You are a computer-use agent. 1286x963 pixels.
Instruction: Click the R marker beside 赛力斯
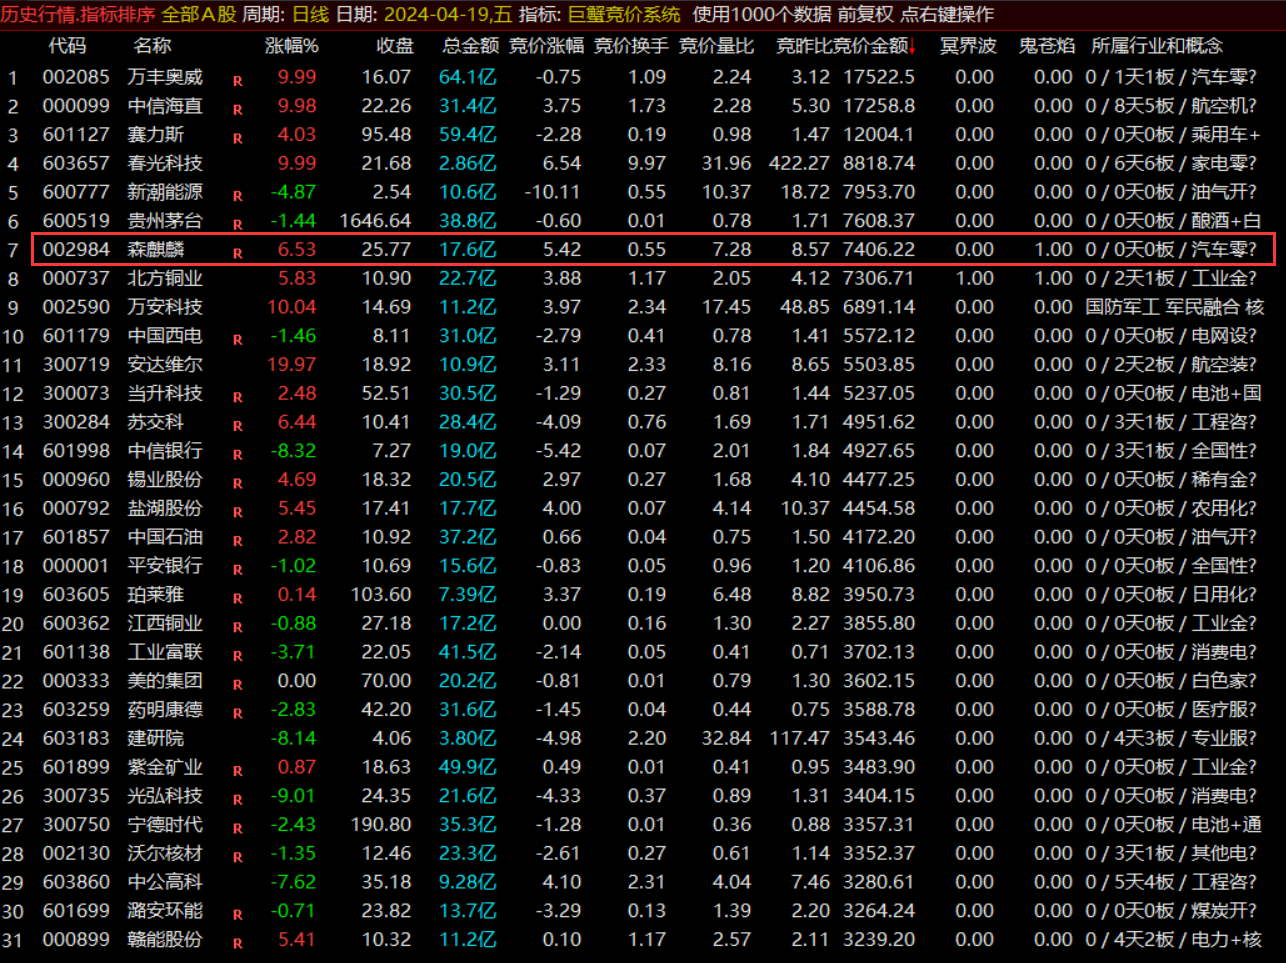coord(238,139)
